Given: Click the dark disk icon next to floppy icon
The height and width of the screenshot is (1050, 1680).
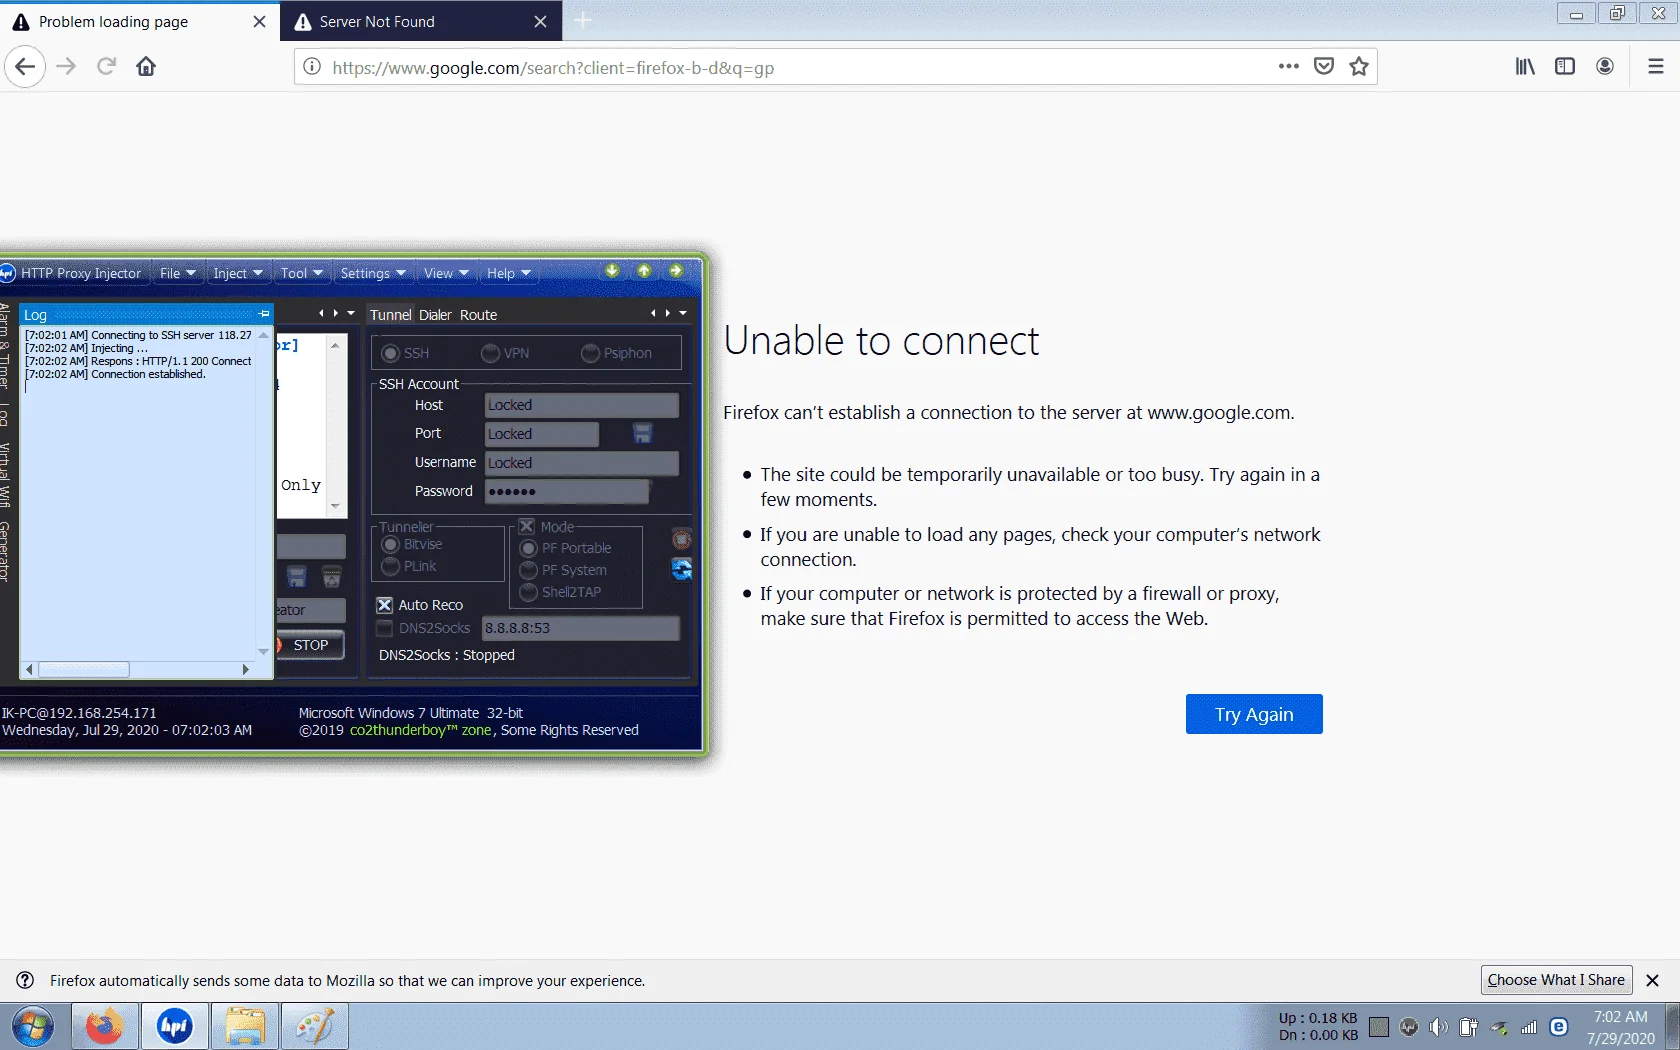Looking at the screenshot, I should 332,577.
